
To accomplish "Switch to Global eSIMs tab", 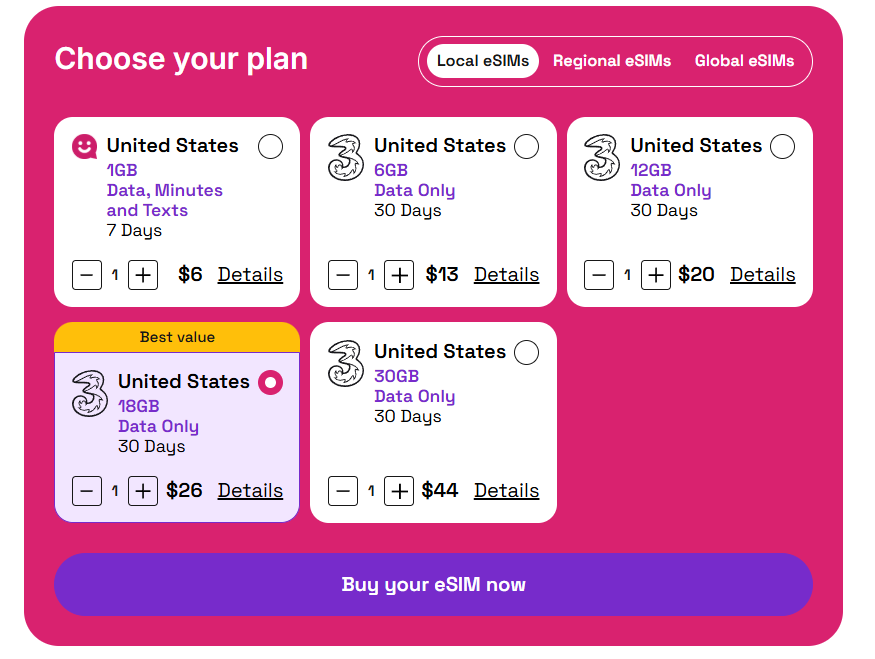I will (744, 61).
